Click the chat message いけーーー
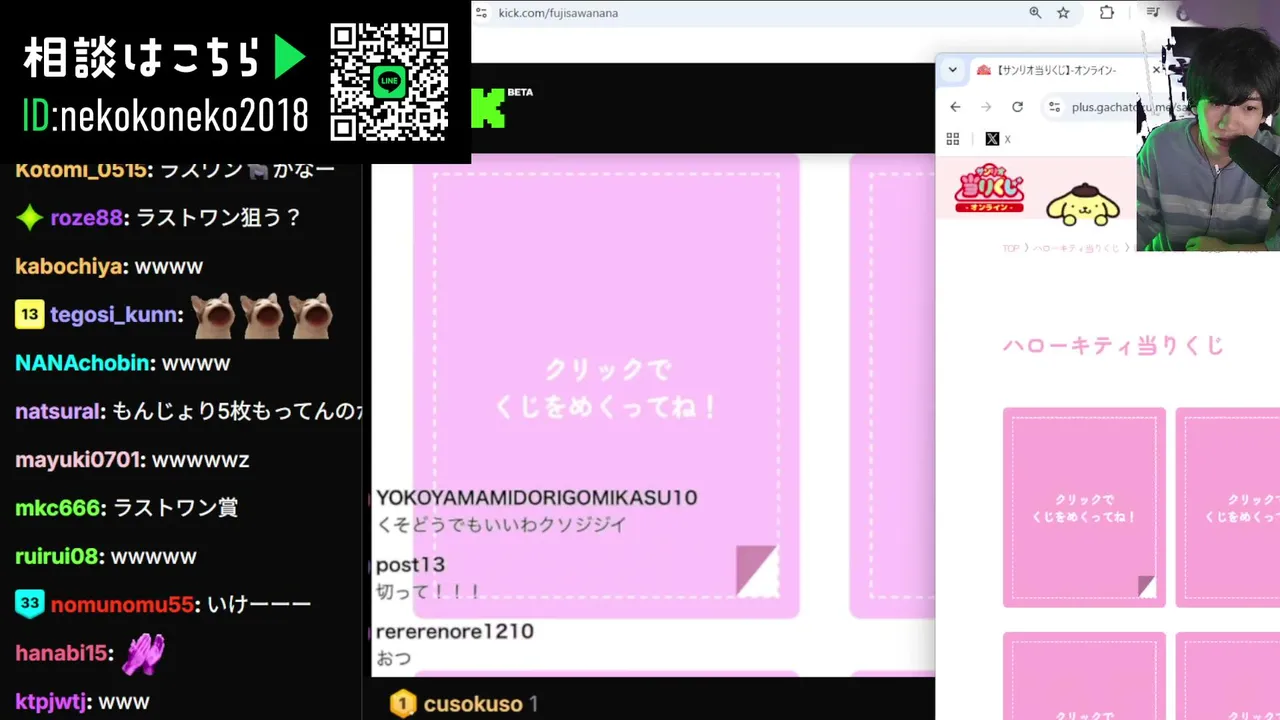The image size is (1280, 720). [x=259, y=604]
